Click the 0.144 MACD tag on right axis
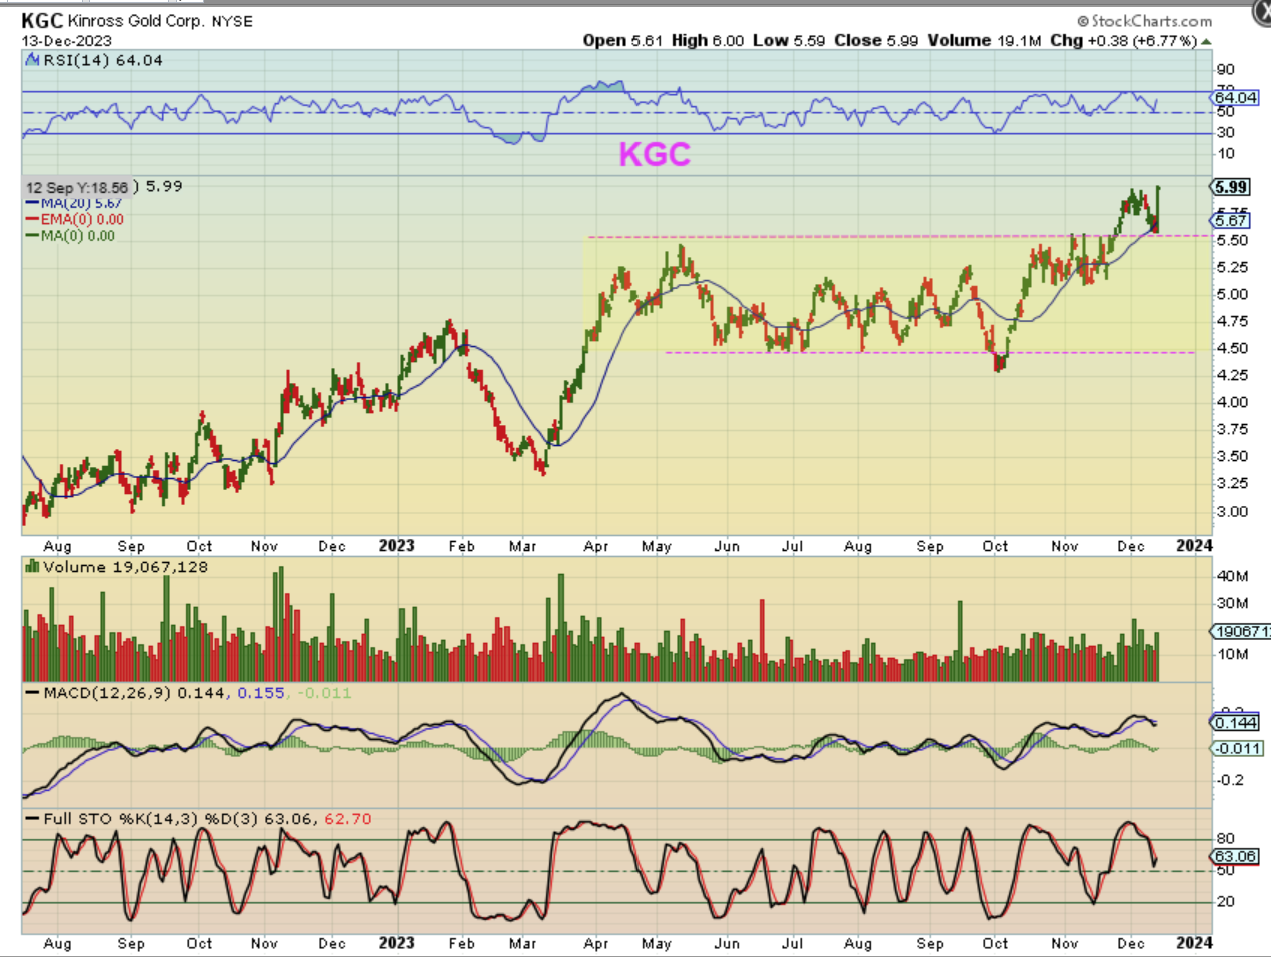Viewport: 1272px width, 957px height. 1235,723
